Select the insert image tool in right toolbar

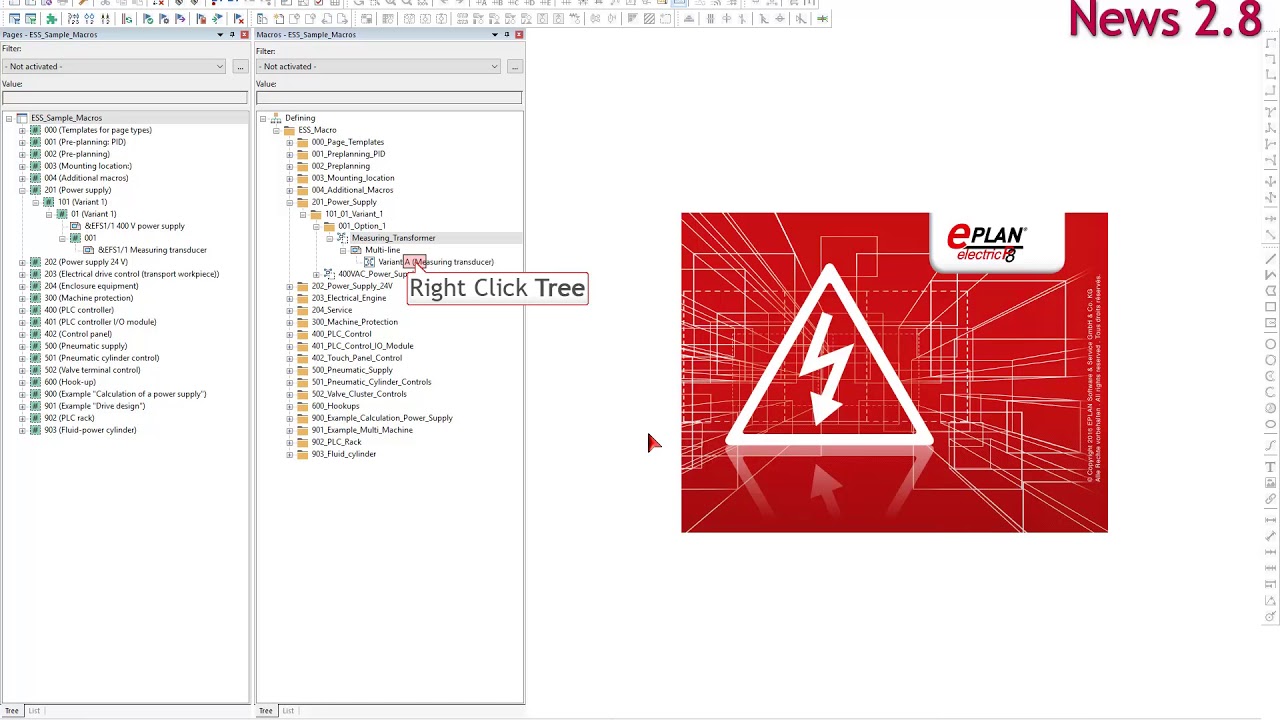1271,483
